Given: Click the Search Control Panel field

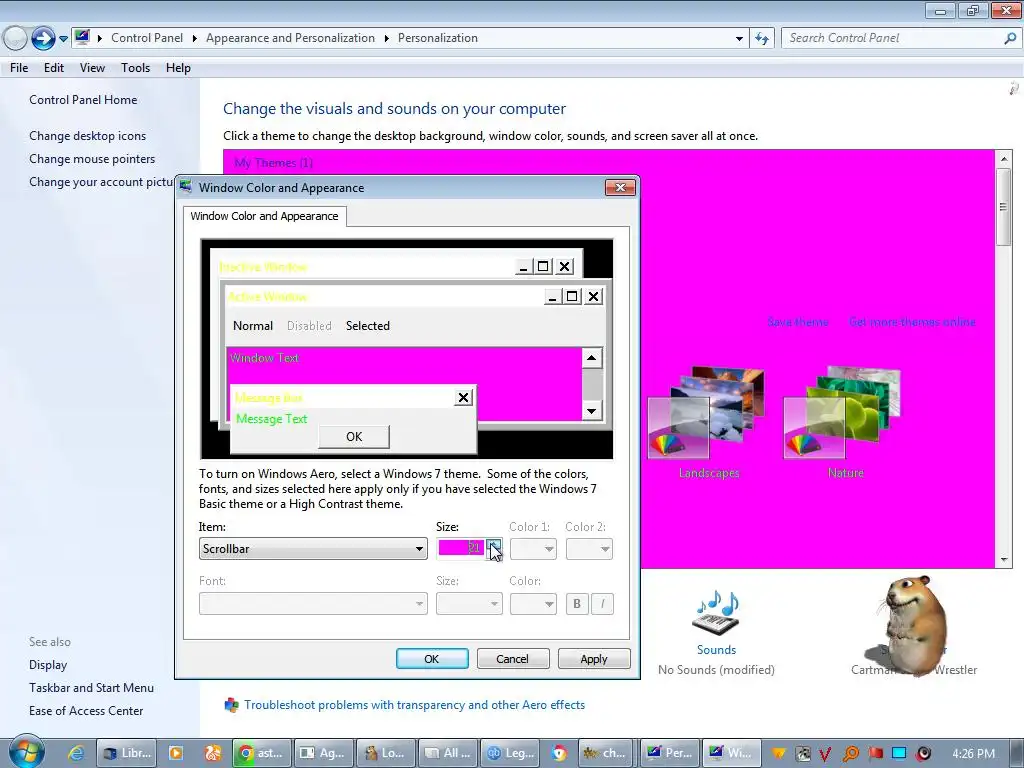Looking at the screenshot, I should pyautogui.click(x=891, y=38).
